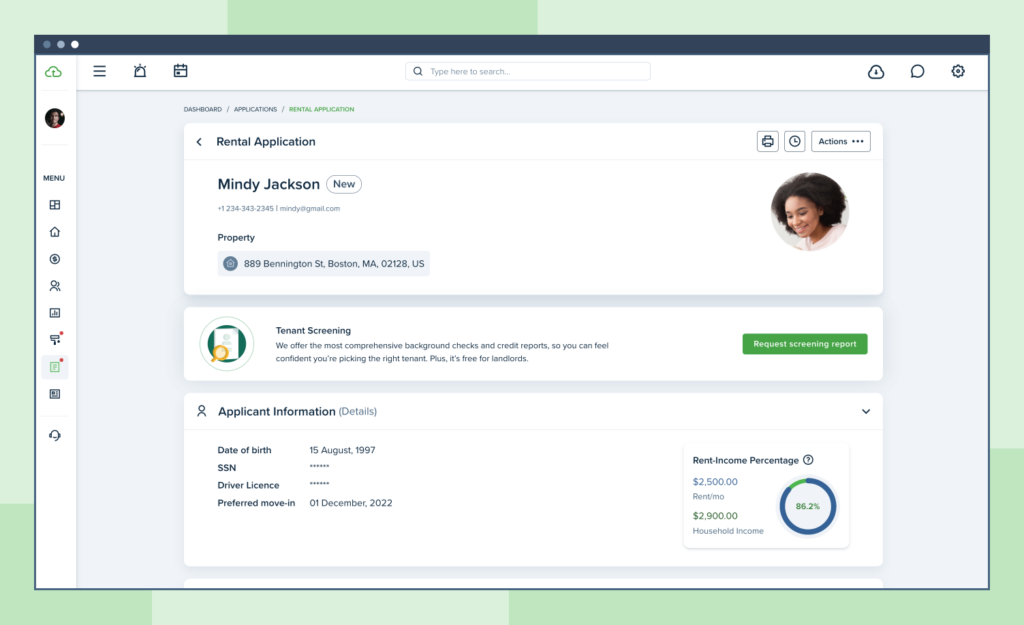Screen dimensions: 1024x625
Task: Open the dashboard grid sidebar icon
Action: [x=55, y=205]
